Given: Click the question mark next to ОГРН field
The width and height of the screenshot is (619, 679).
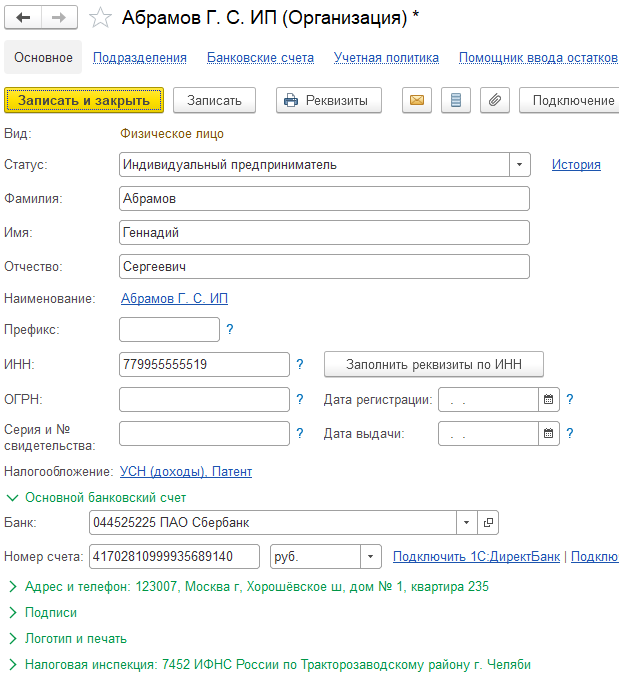Looking at the screenshot, I should pyautogui.click(x=300, y=399).
